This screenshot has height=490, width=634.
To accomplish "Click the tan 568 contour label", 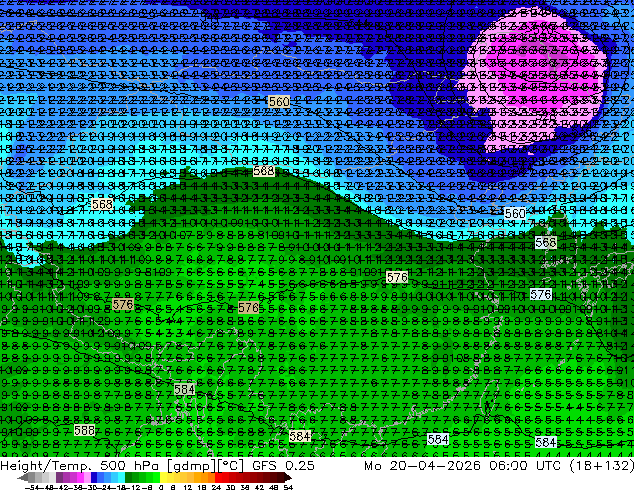I will (102, 205).
